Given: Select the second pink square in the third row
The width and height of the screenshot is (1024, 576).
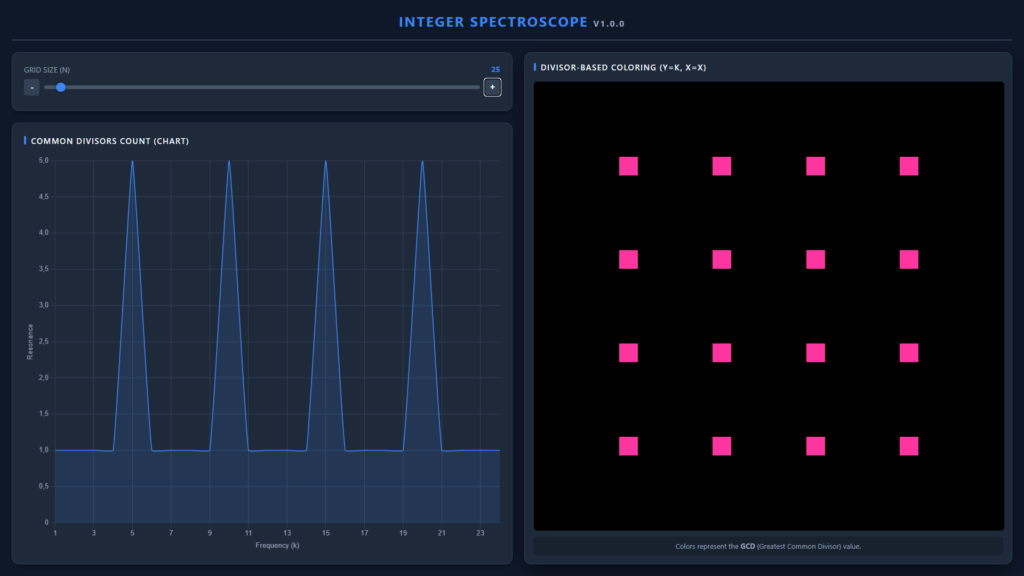Looking at the screenshot, I should (721, 353).
